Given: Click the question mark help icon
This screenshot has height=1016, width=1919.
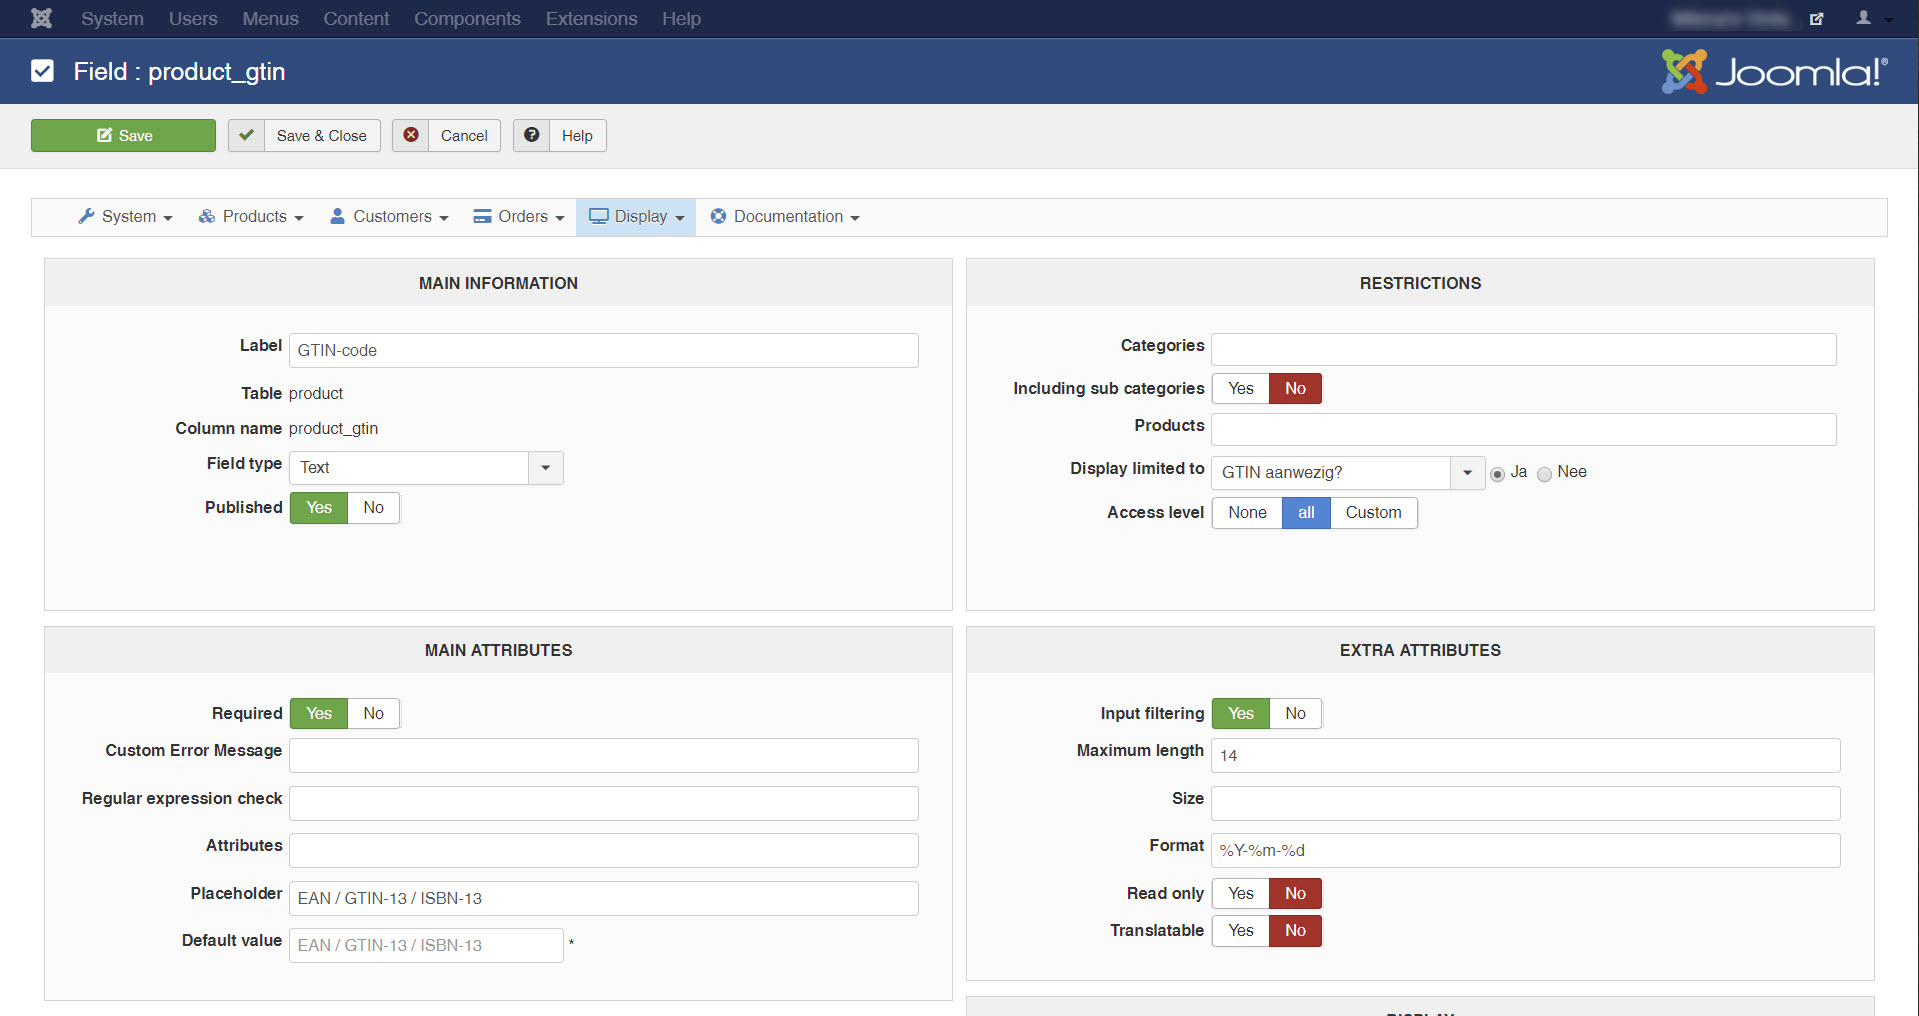Looking at the screenshot, I should [532, 135].
